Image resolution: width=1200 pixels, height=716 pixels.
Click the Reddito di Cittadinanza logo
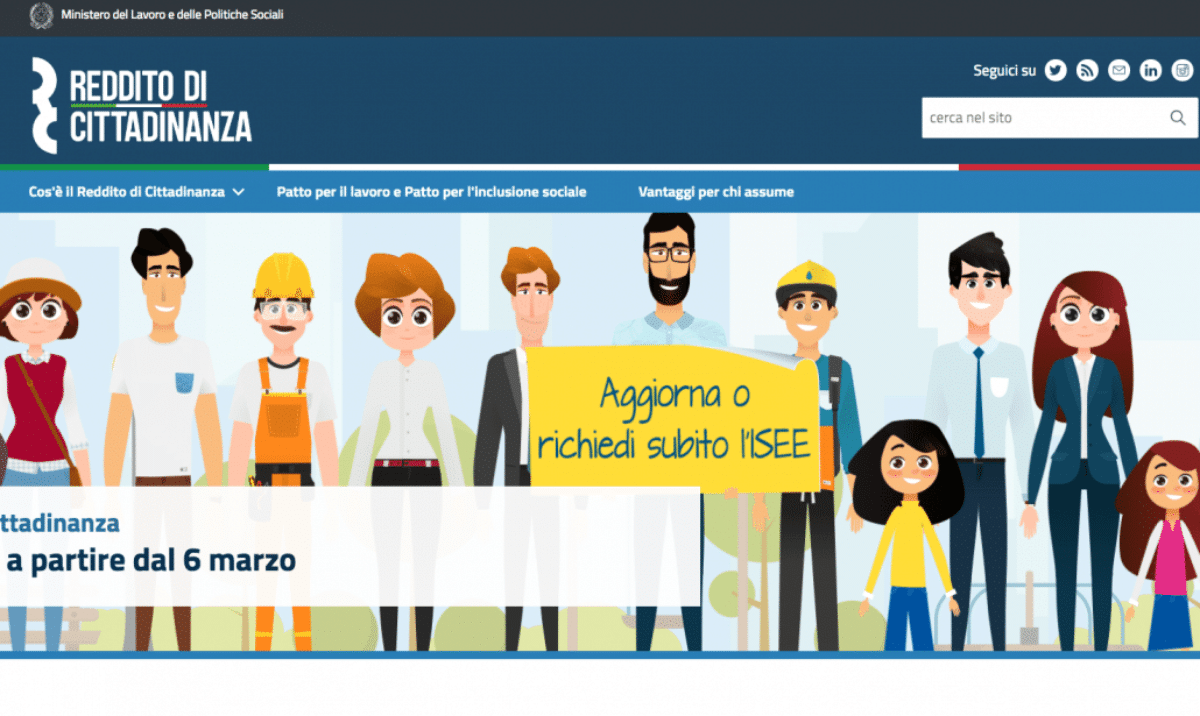141,106
